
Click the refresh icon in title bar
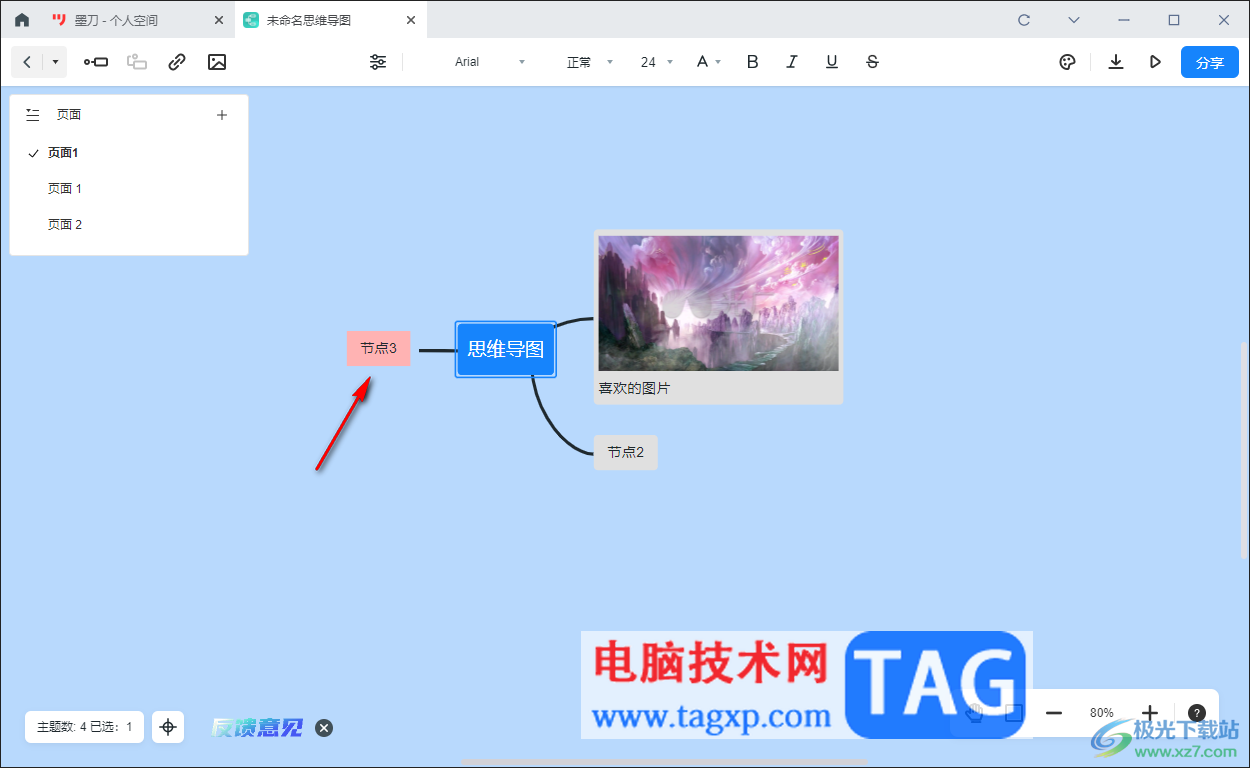click(x=1024, y=20)
